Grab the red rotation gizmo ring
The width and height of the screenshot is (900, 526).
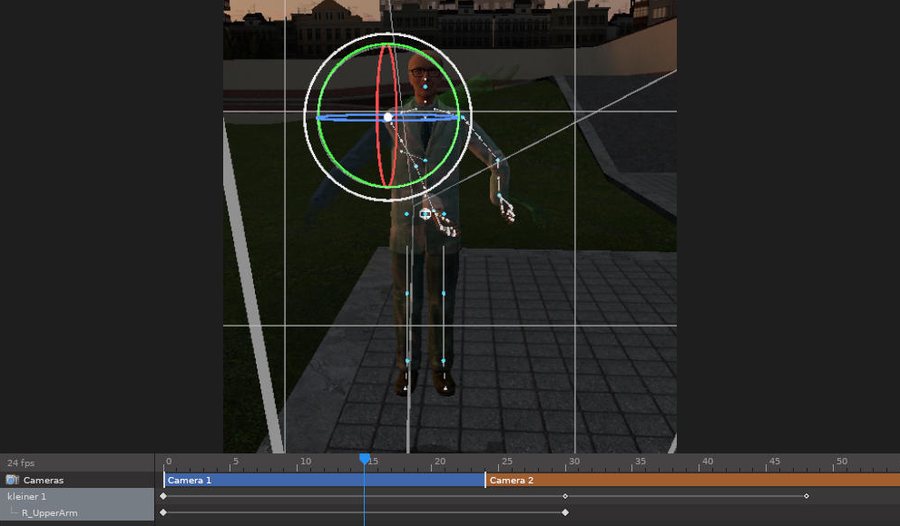[377, 117]
